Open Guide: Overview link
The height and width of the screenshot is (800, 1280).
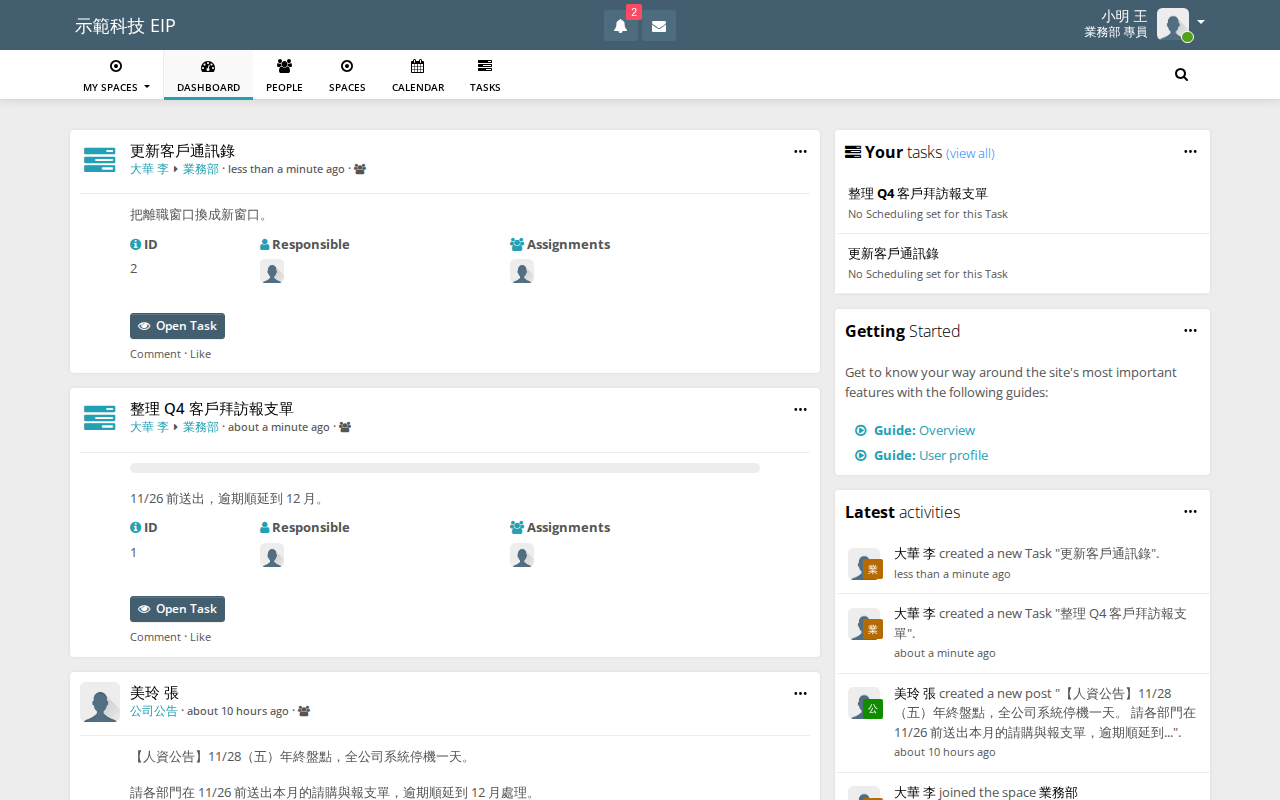point(924,431)
